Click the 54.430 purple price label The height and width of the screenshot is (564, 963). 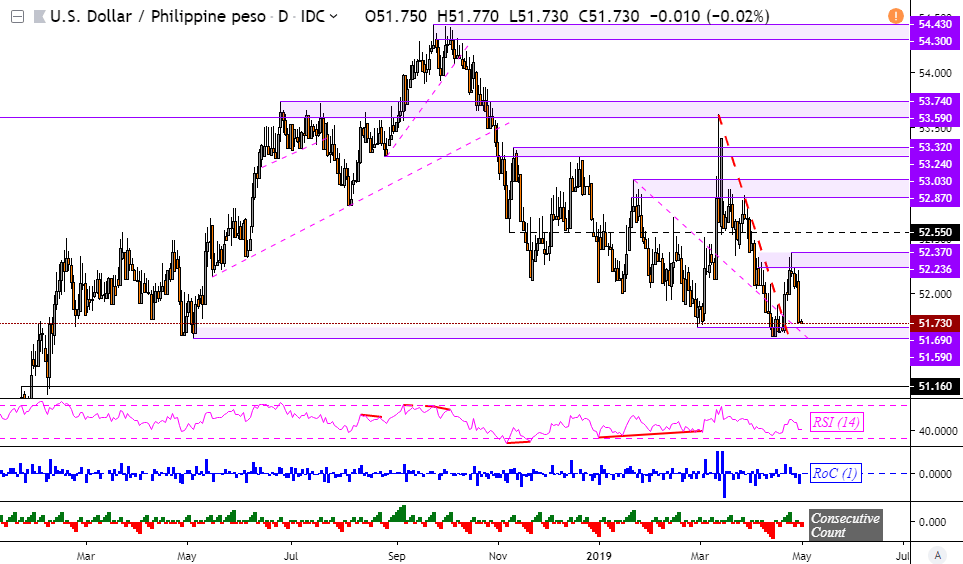pyautogui.click(x=935, y=24)
